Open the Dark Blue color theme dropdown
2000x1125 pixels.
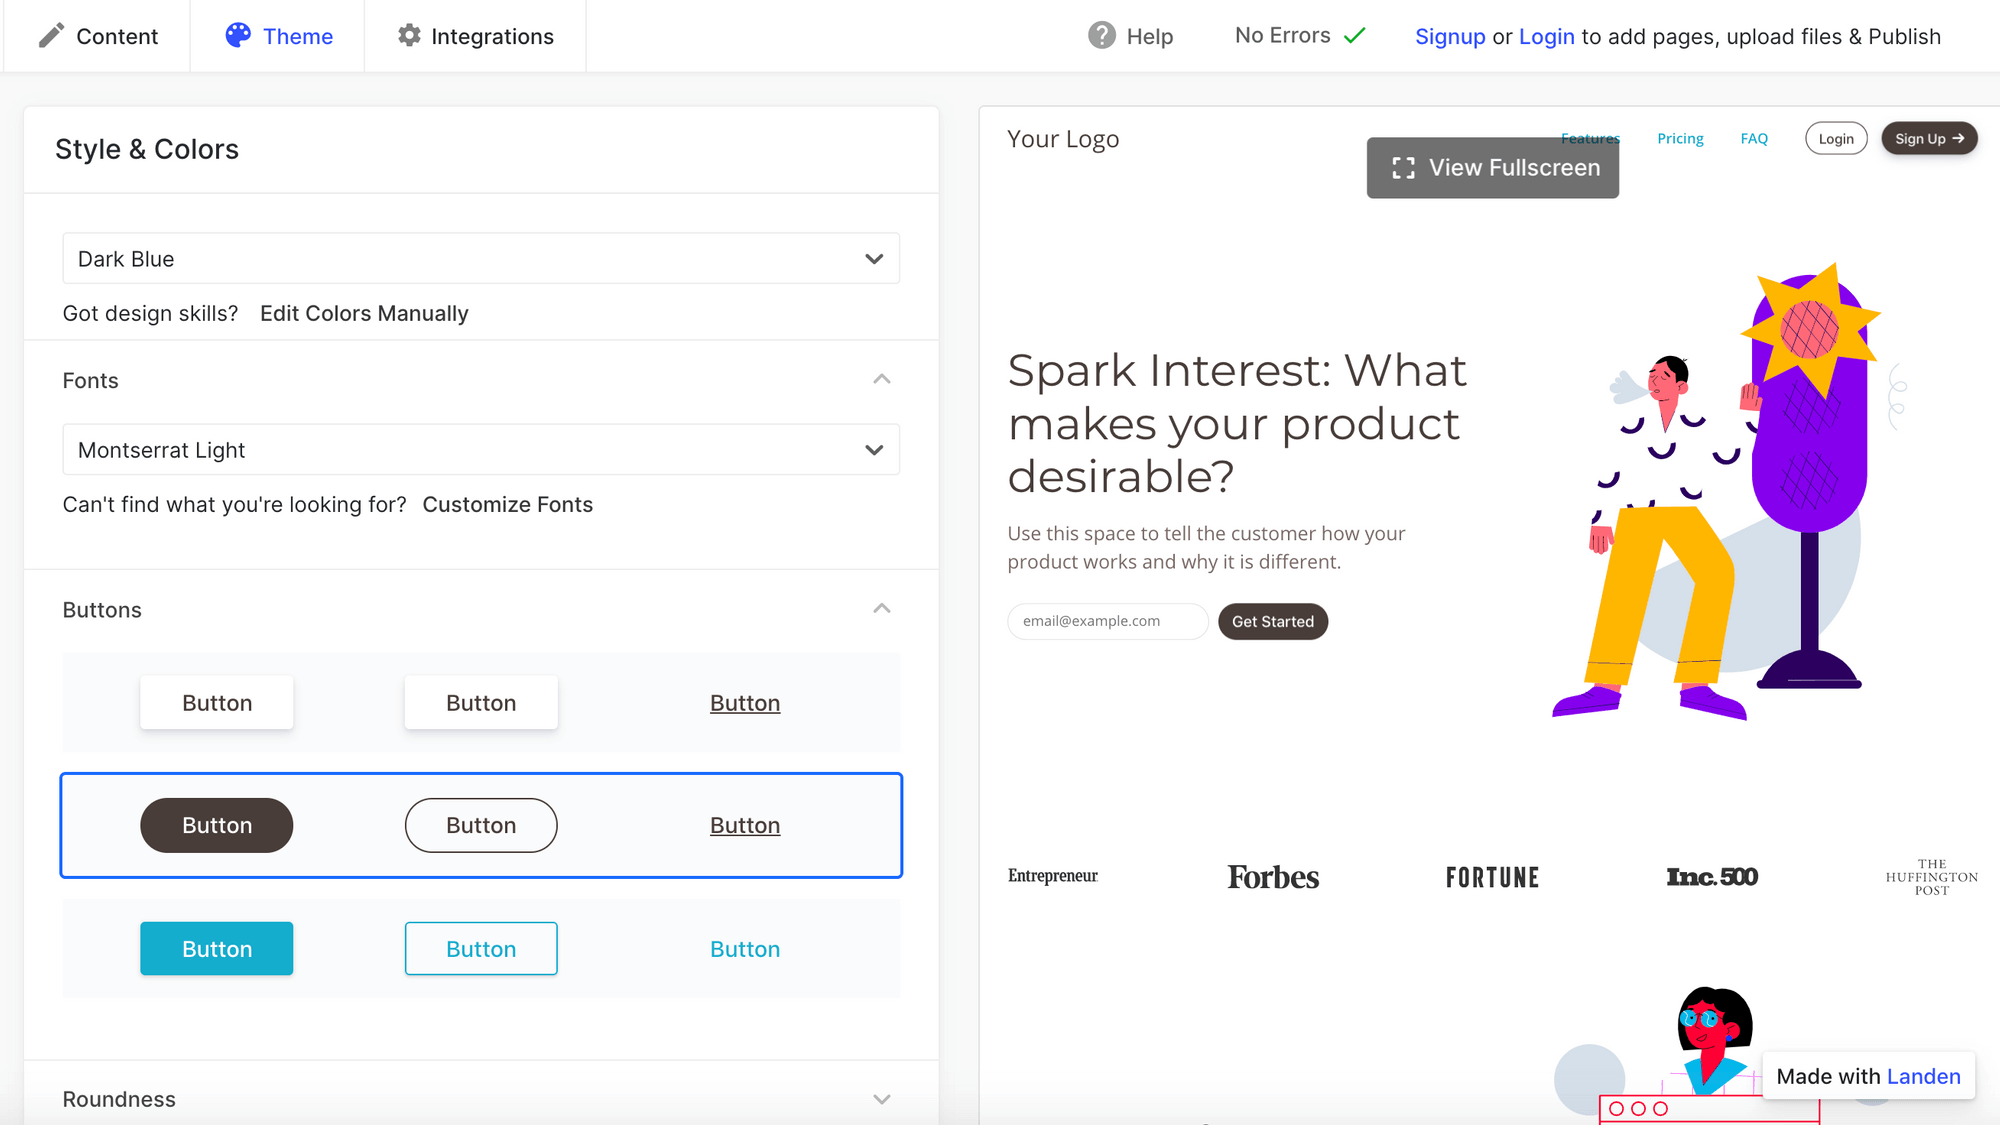click(481, 258)
